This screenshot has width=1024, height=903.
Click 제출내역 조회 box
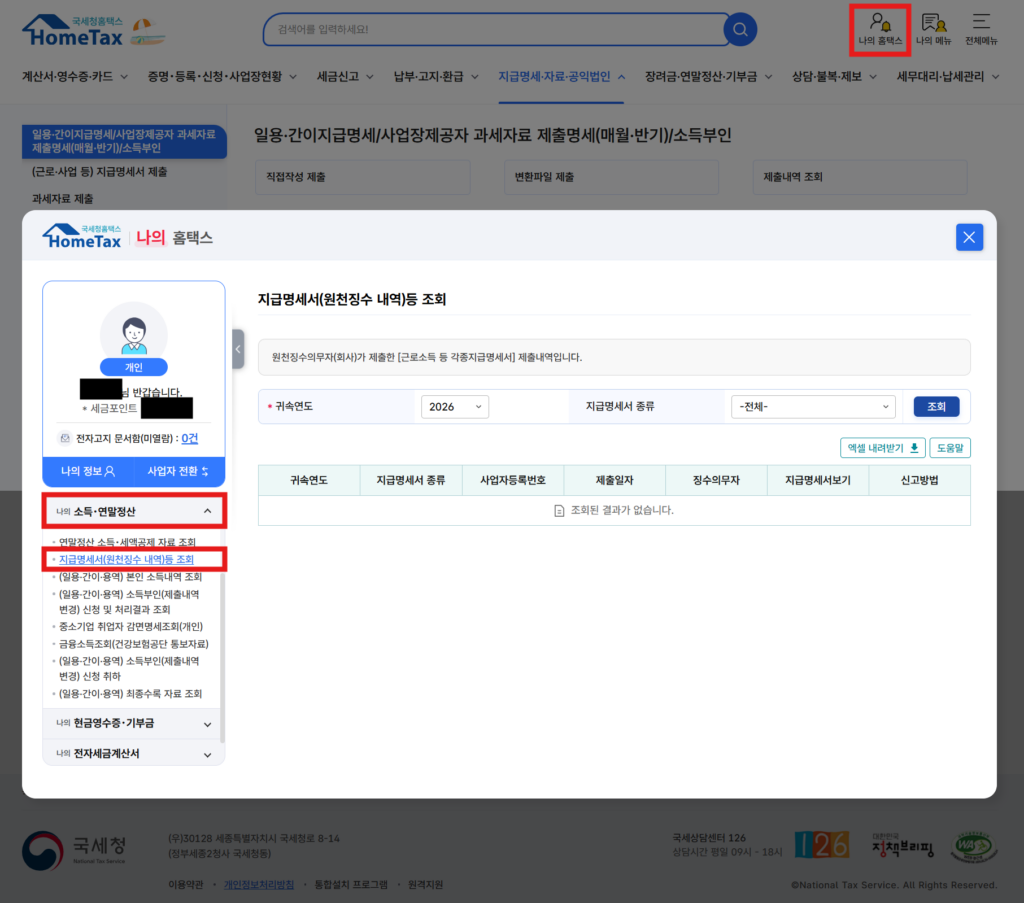[860, 177]
